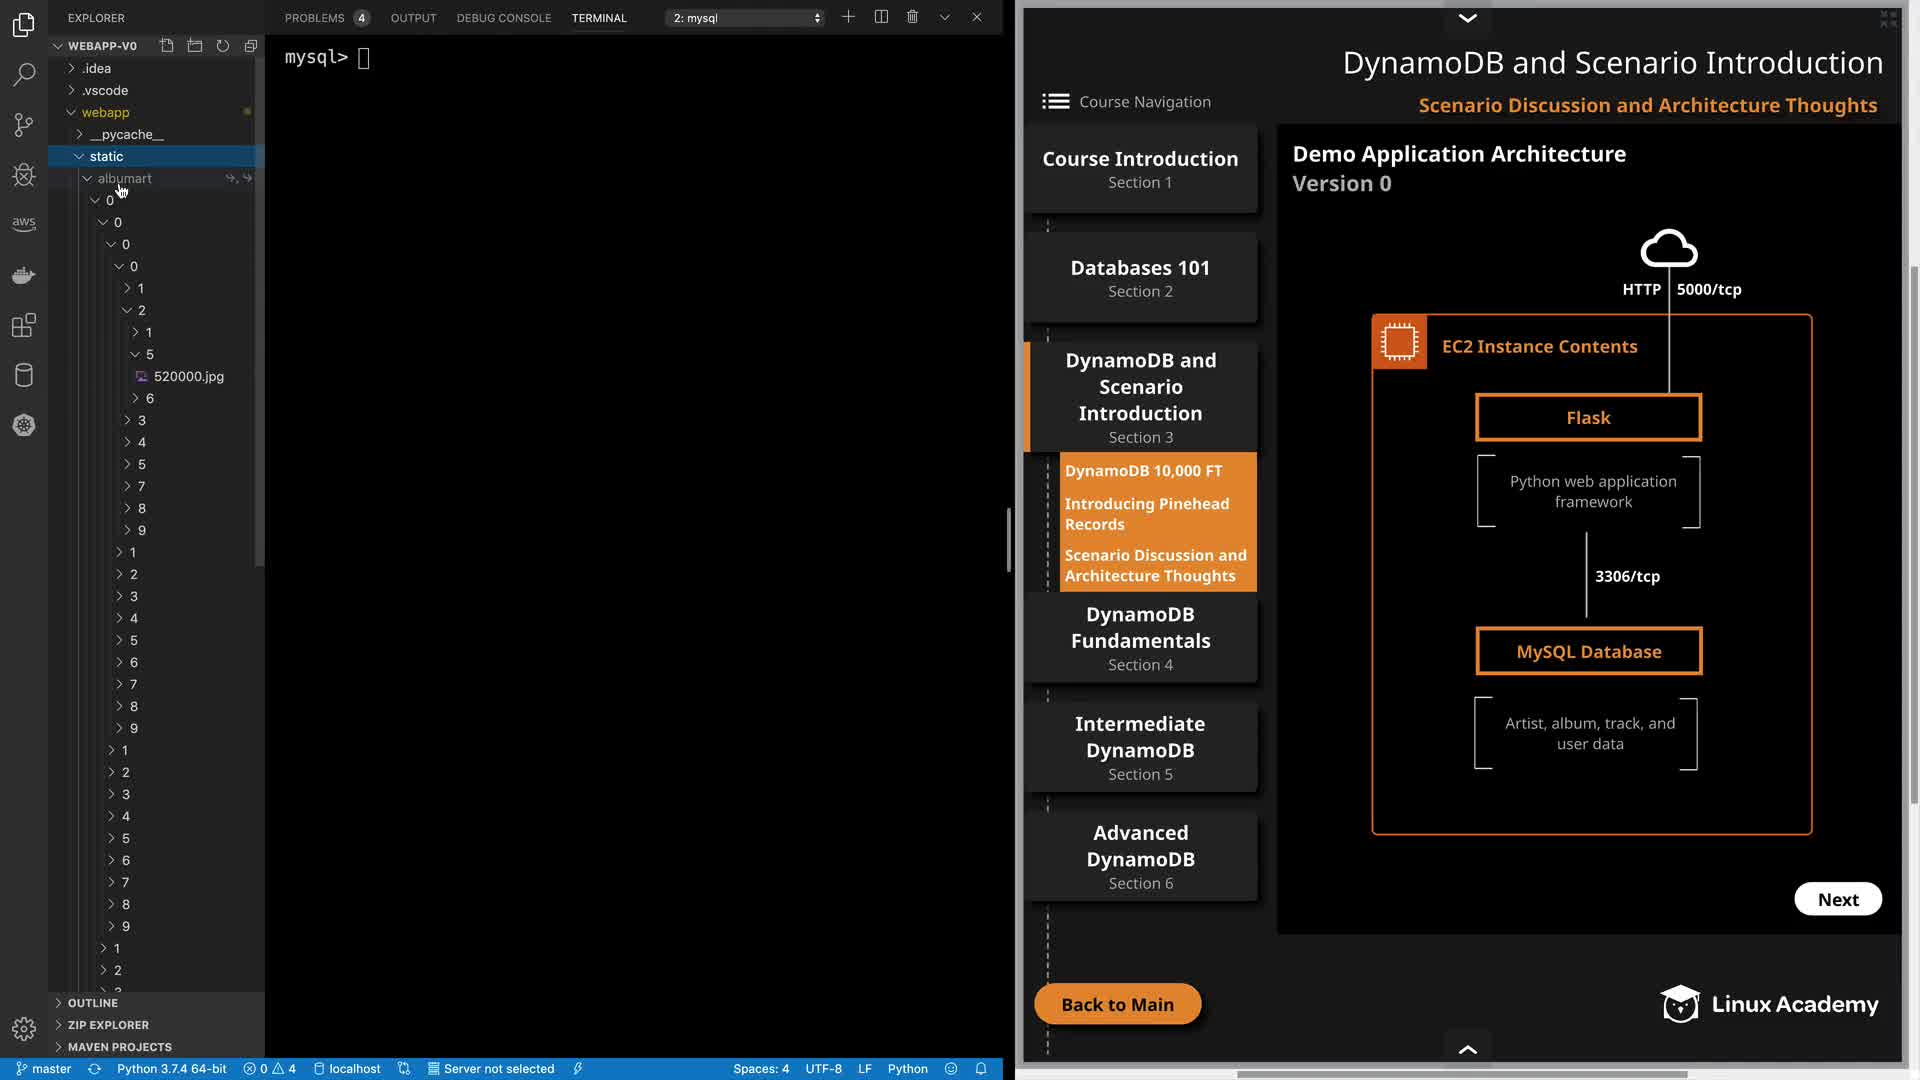Open the Extensions view icon
1920x1080 pixels.
pos(24,325)
